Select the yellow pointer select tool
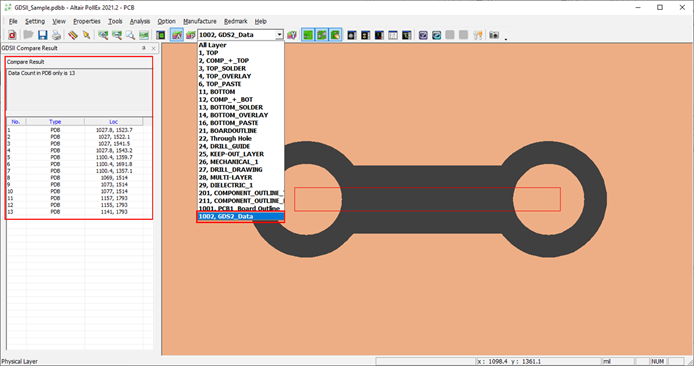Image resolution: width=694 pixels, height=366 pixels. 86,35
